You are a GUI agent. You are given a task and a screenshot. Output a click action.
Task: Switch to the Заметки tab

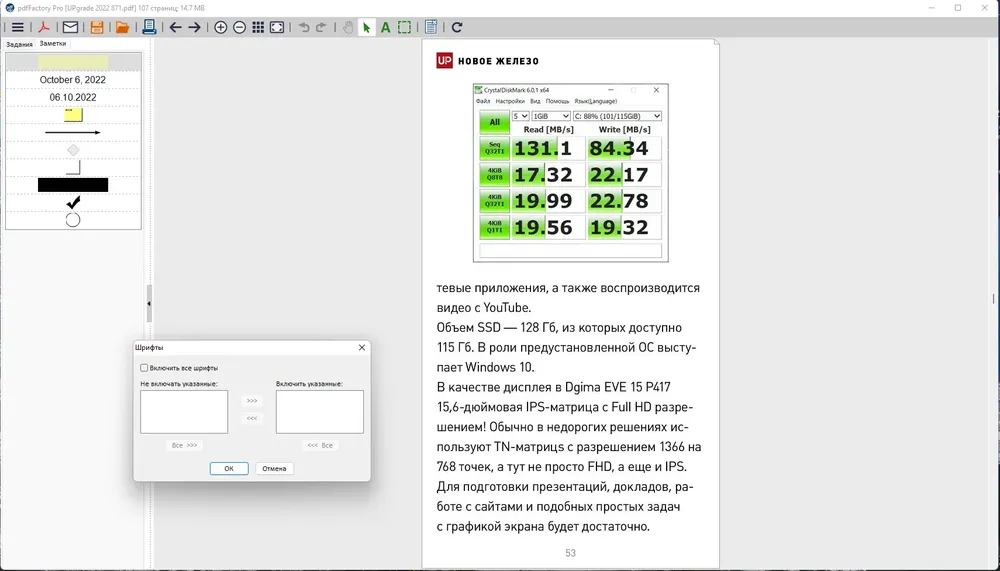point(53,43)
